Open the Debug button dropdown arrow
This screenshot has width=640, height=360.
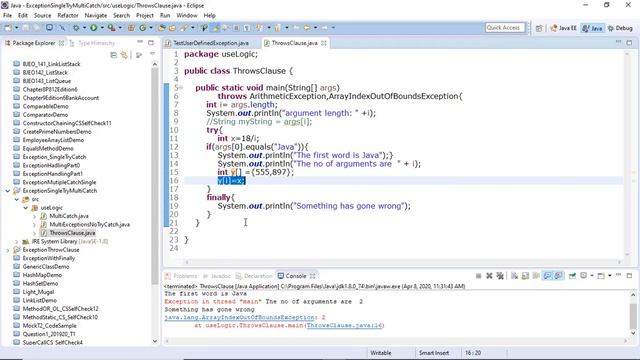pos(84,28)
